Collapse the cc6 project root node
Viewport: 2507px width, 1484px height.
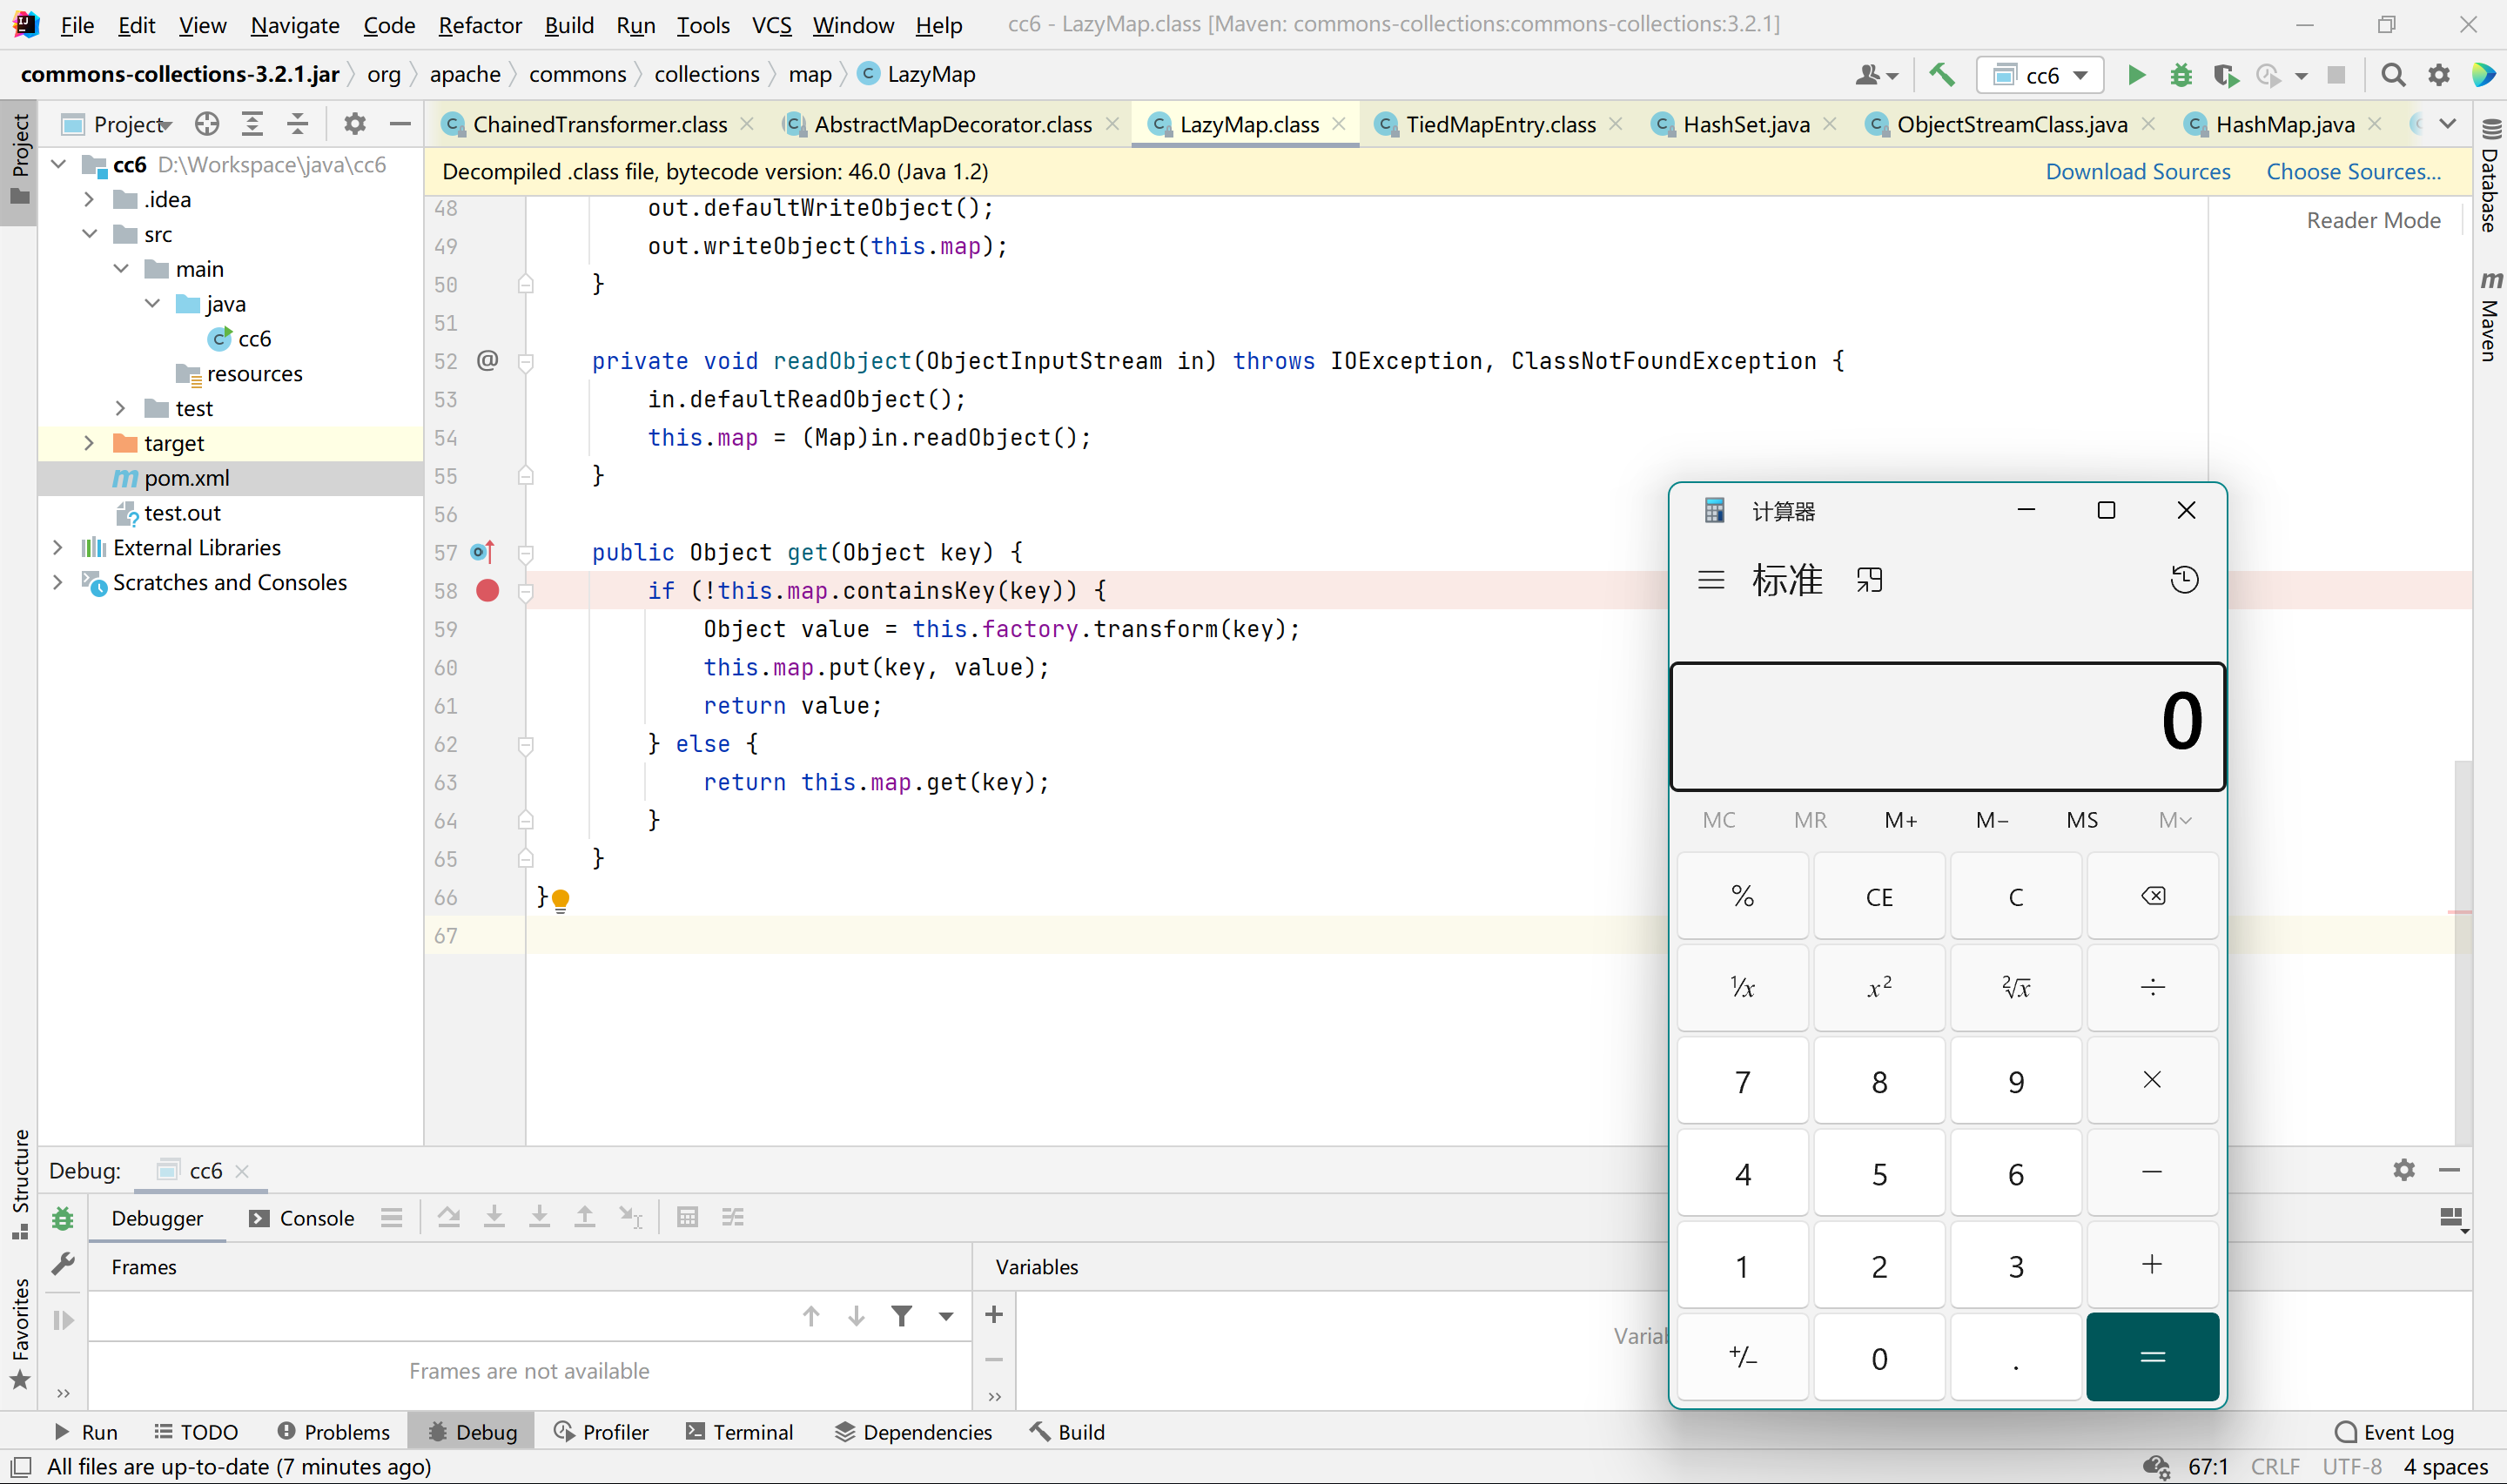tap(59, 164)
